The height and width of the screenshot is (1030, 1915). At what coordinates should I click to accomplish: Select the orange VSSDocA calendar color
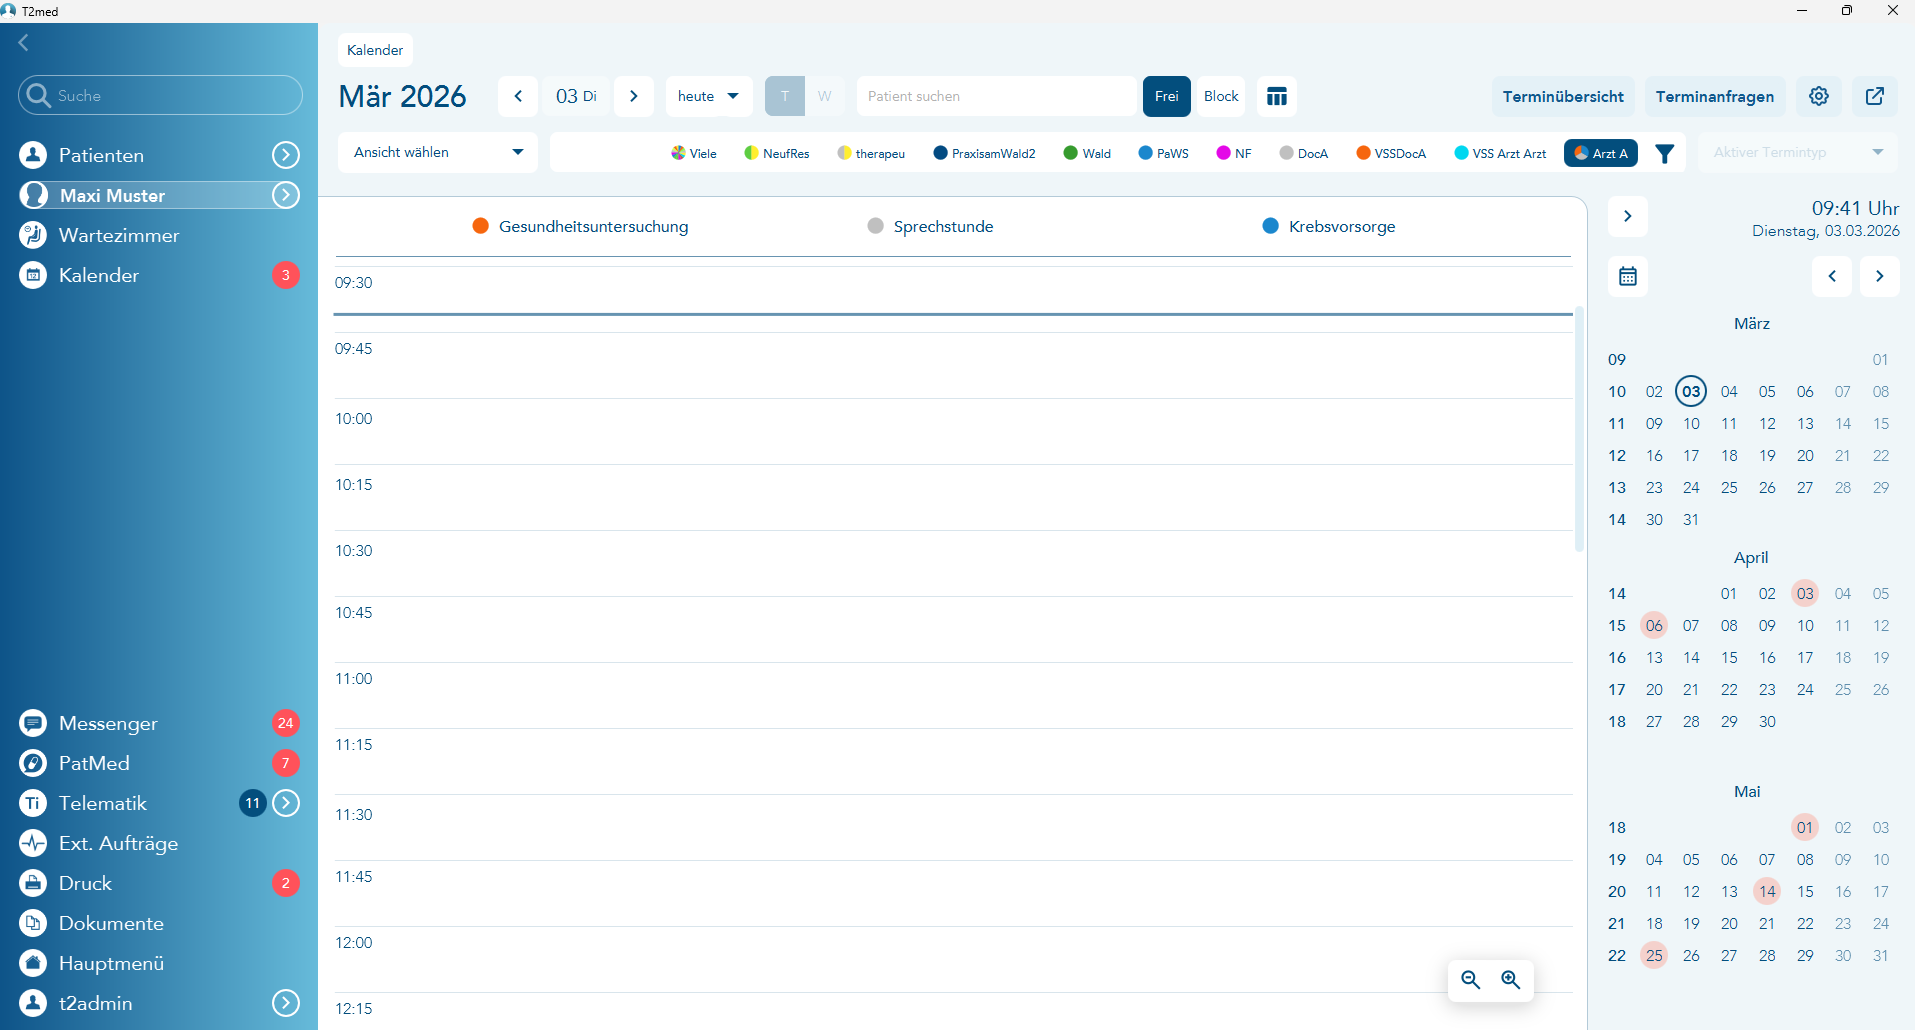click(x=1390, y=153)
